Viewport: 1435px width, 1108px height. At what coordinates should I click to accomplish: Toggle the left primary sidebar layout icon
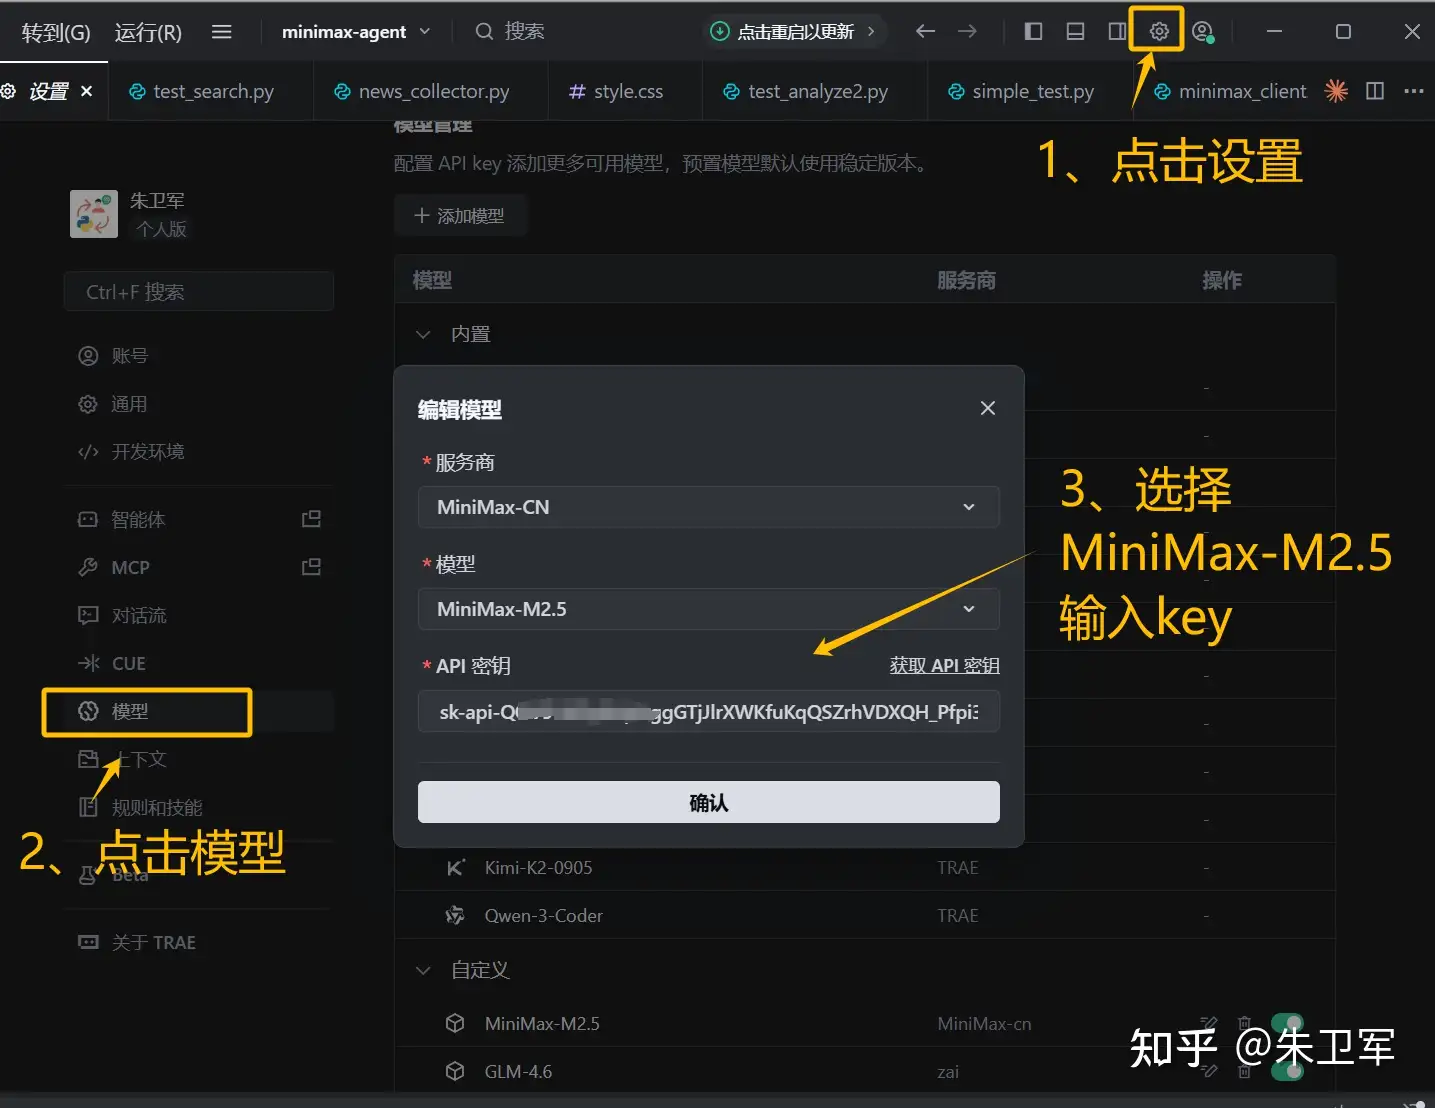coord(1034,31)
